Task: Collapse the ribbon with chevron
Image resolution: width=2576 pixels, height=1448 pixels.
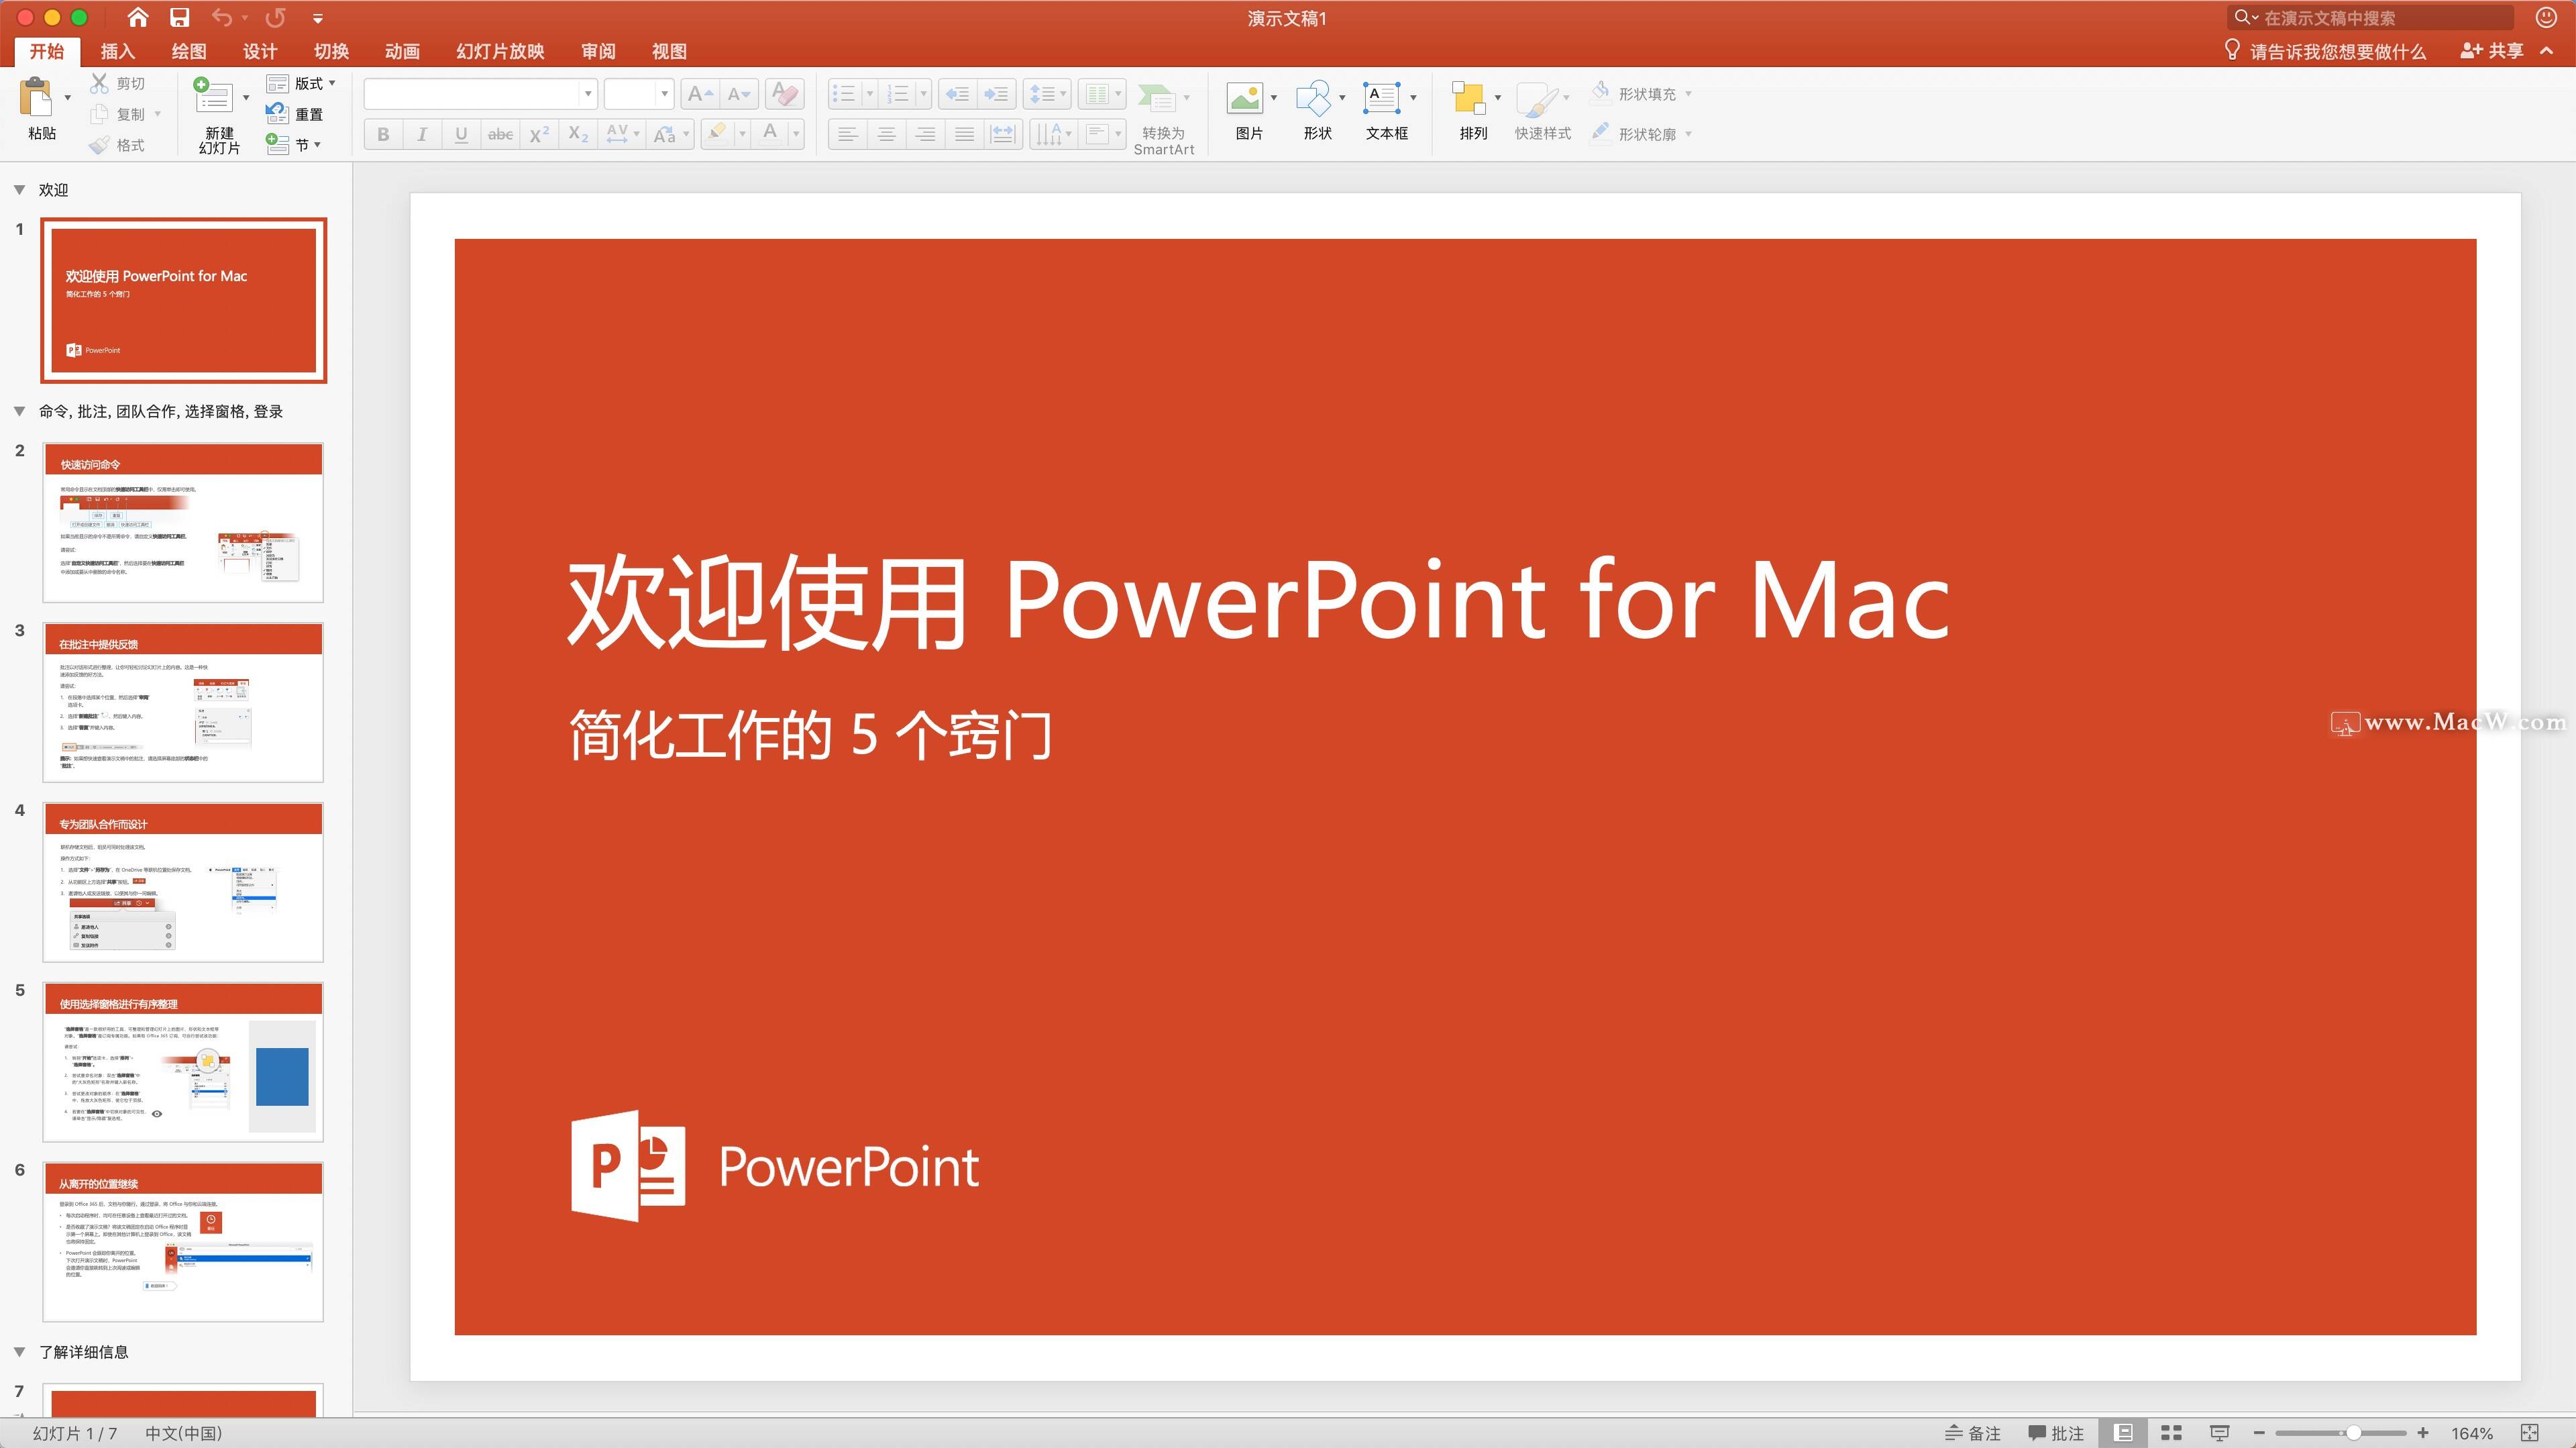Action: pos(2547,50)
